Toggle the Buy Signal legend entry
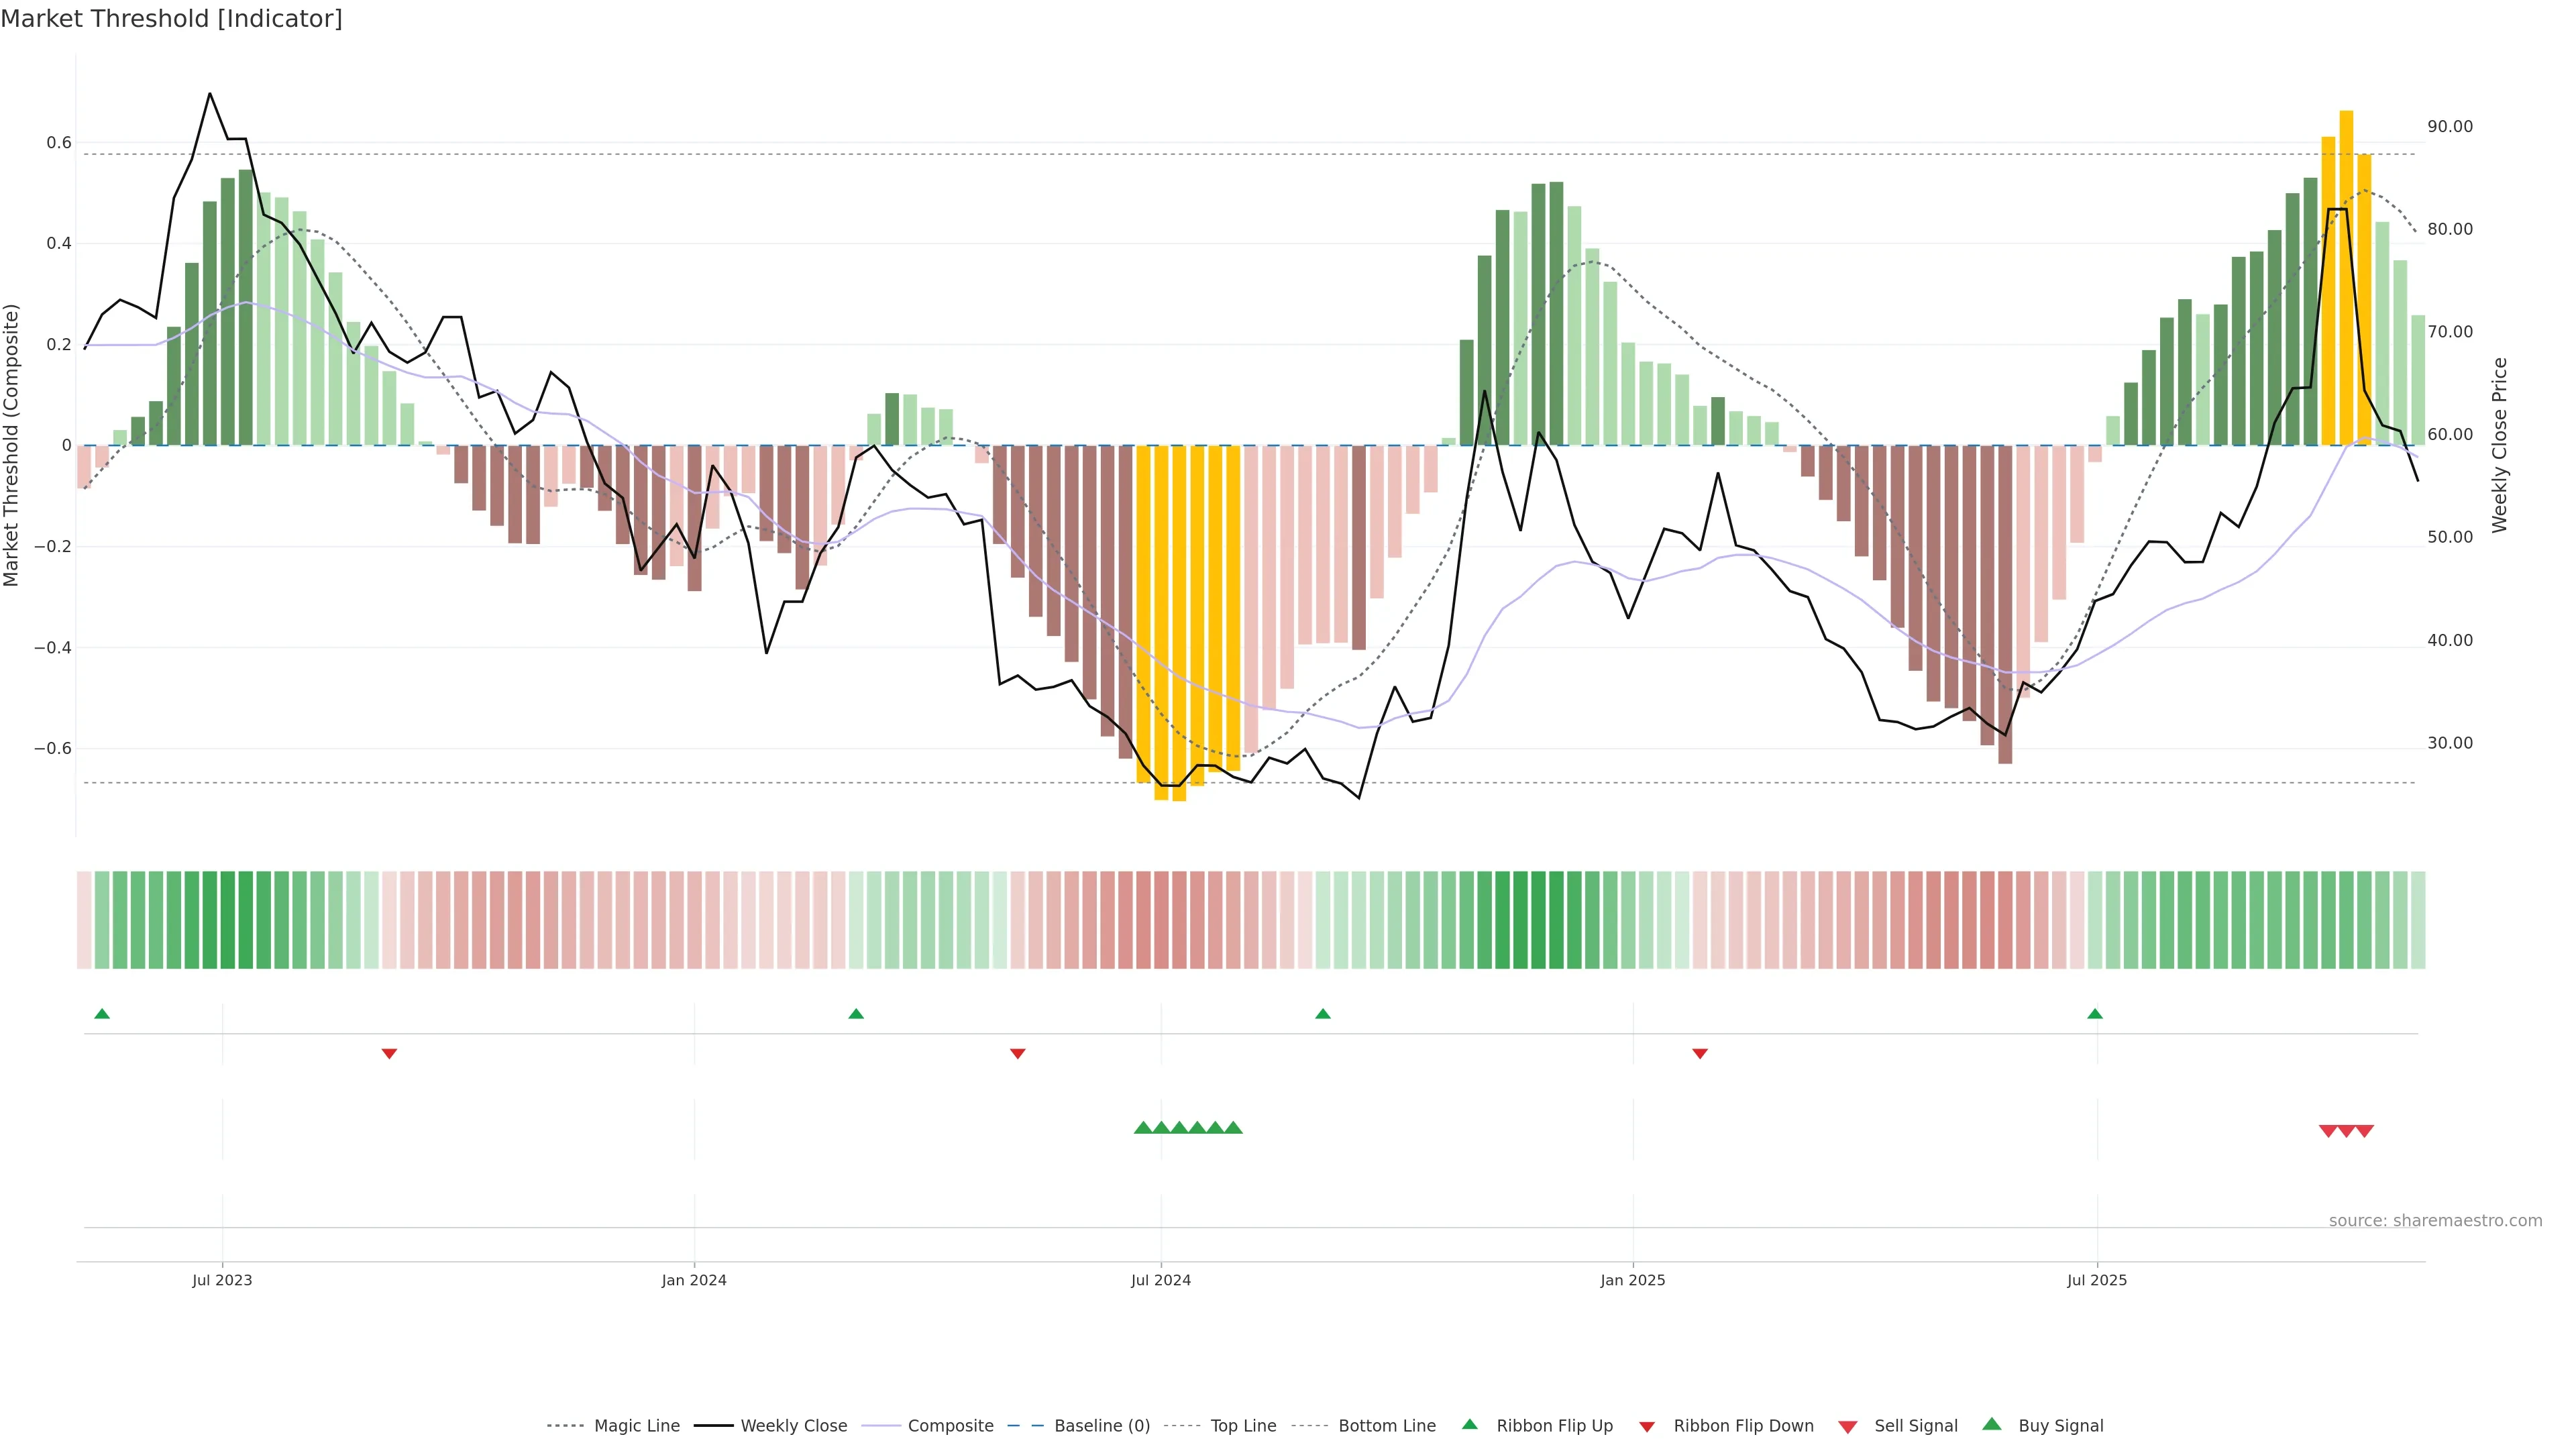 click(2060, 1426)
